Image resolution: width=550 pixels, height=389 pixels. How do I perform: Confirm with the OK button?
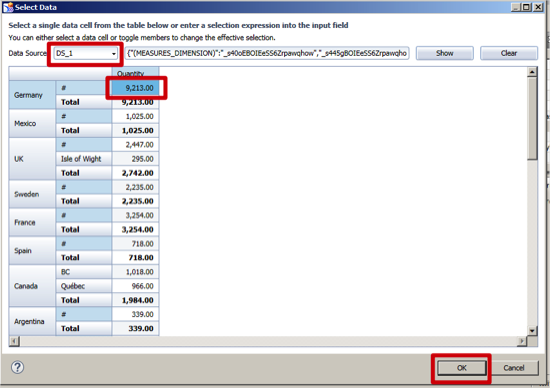click(x=462, y=368)
